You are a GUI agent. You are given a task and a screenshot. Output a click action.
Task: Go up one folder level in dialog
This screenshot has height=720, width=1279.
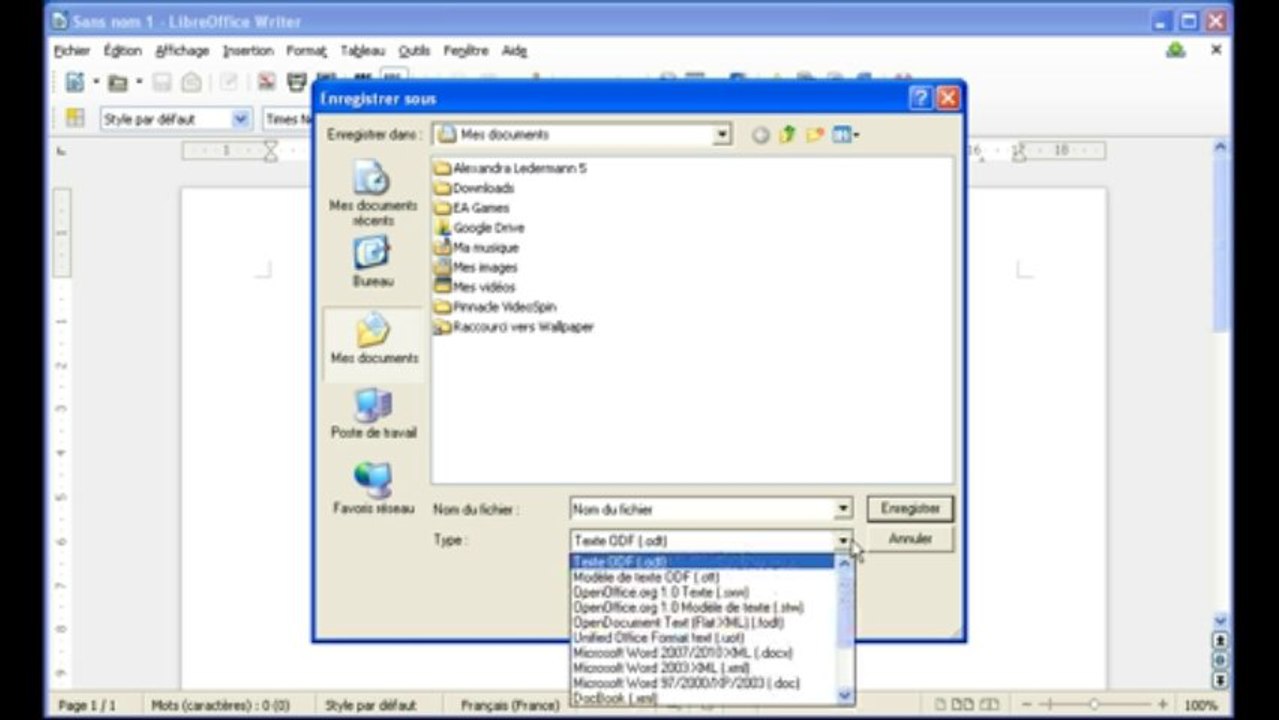click(x=787, y=134)
